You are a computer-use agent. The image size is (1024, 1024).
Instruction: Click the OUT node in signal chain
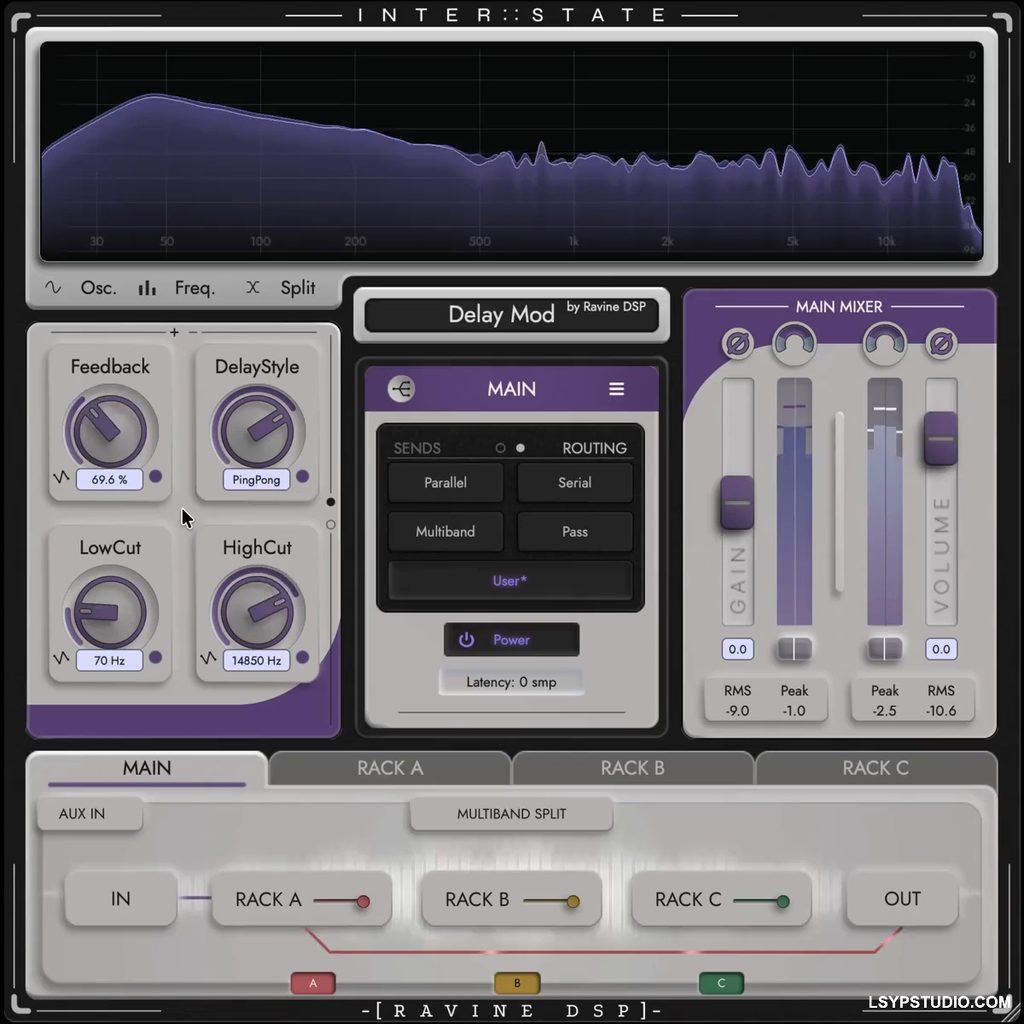pyautogui.click(x=903, y=899)
